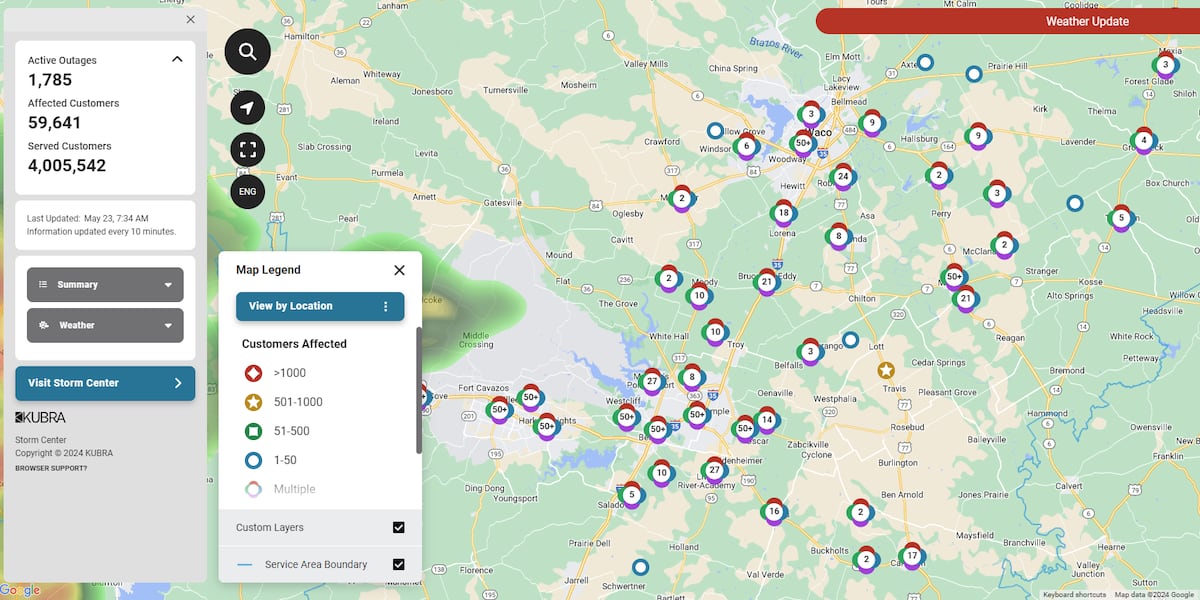Click the outage cluster marked 24
This screenshot has height=600, width=1200.
[x=843, y=177]
